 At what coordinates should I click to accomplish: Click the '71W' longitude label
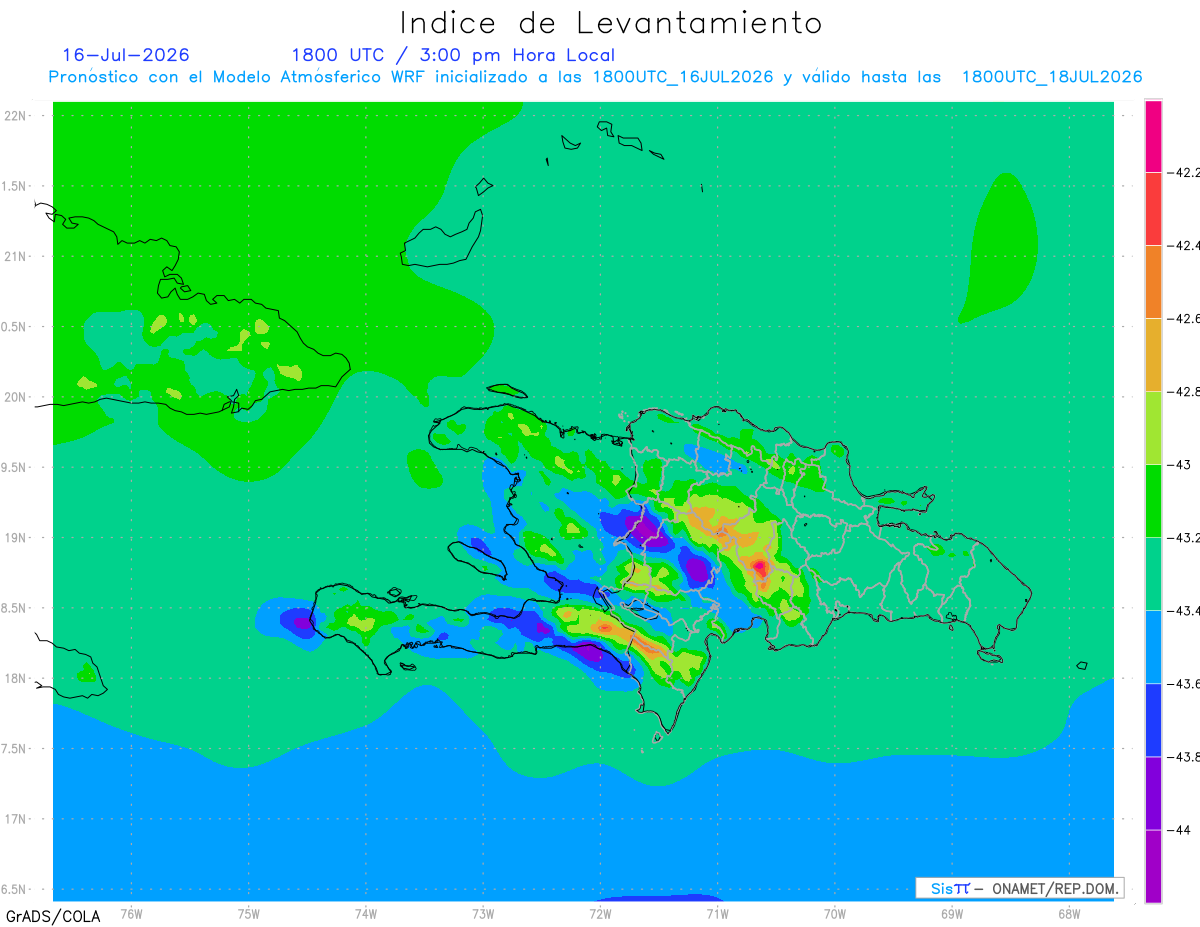(x=717, y=913)
